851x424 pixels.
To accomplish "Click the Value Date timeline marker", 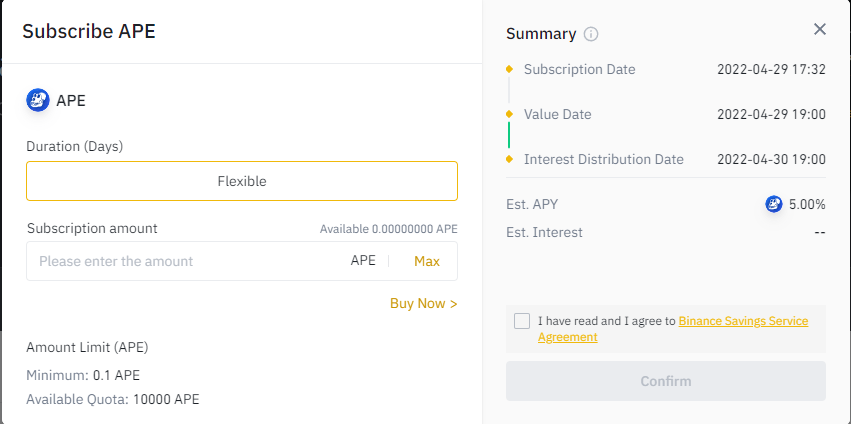I will click(x=509, y=115).
